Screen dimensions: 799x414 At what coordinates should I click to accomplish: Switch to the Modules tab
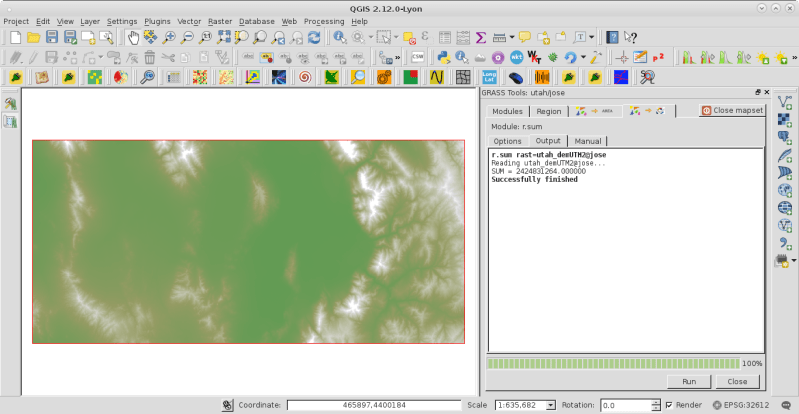tap(507, 111)
